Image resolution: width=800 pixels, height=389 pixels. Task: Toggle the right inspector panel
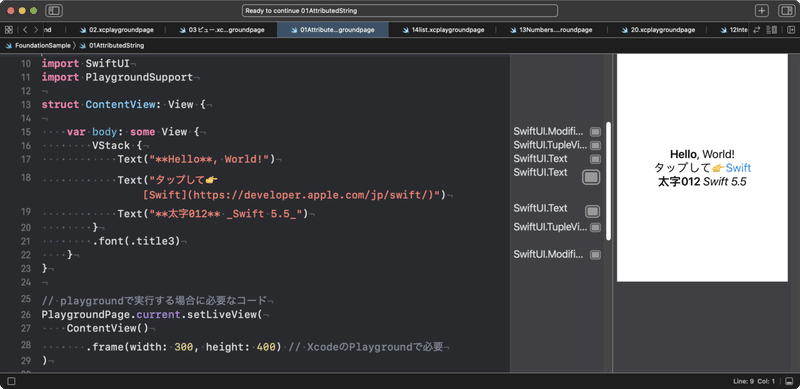[786, 11]
